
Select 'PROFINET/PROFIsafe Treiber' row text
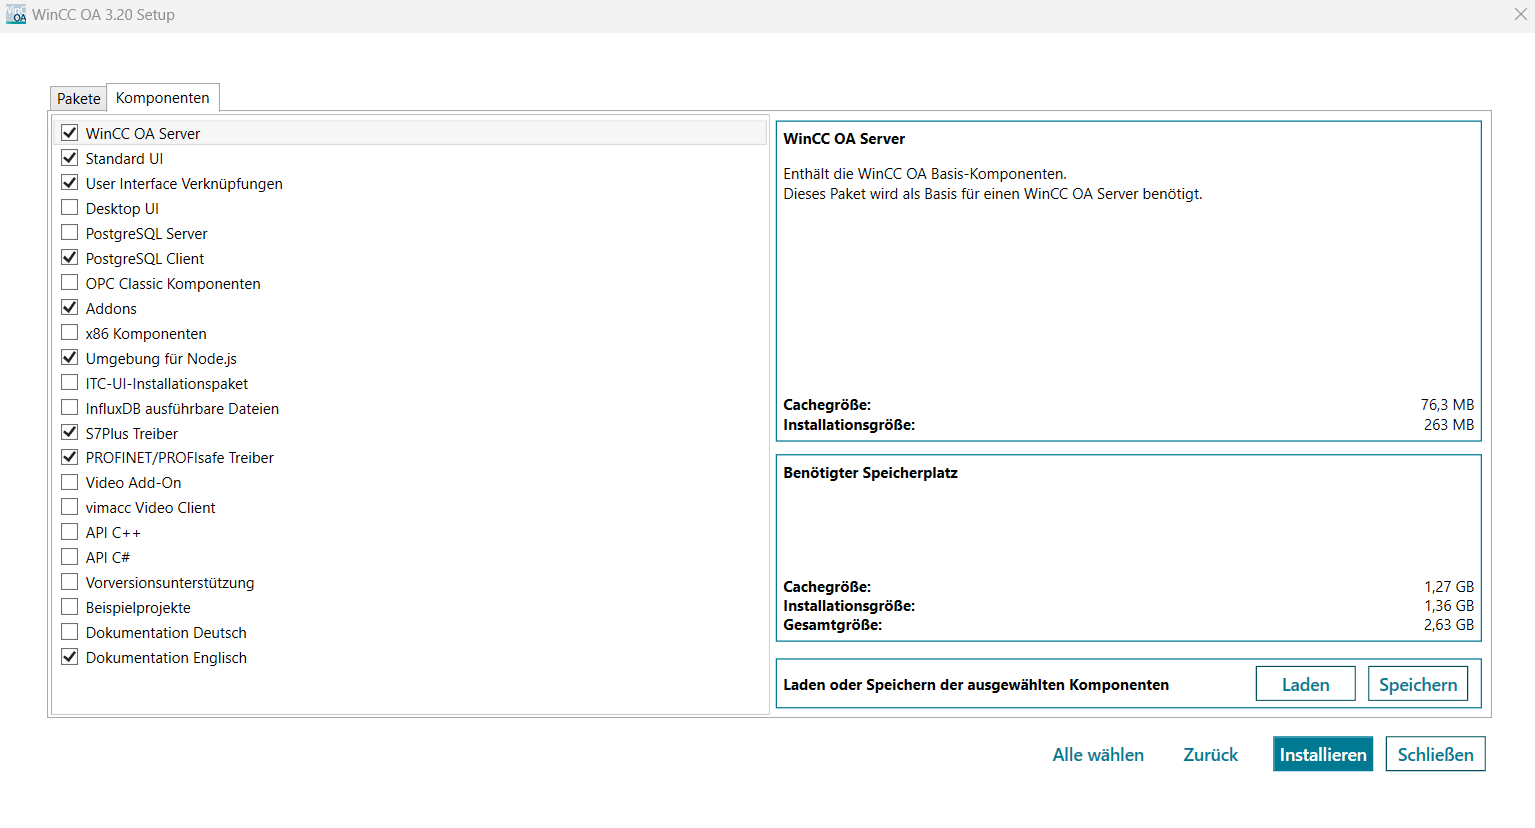point(180,457)
